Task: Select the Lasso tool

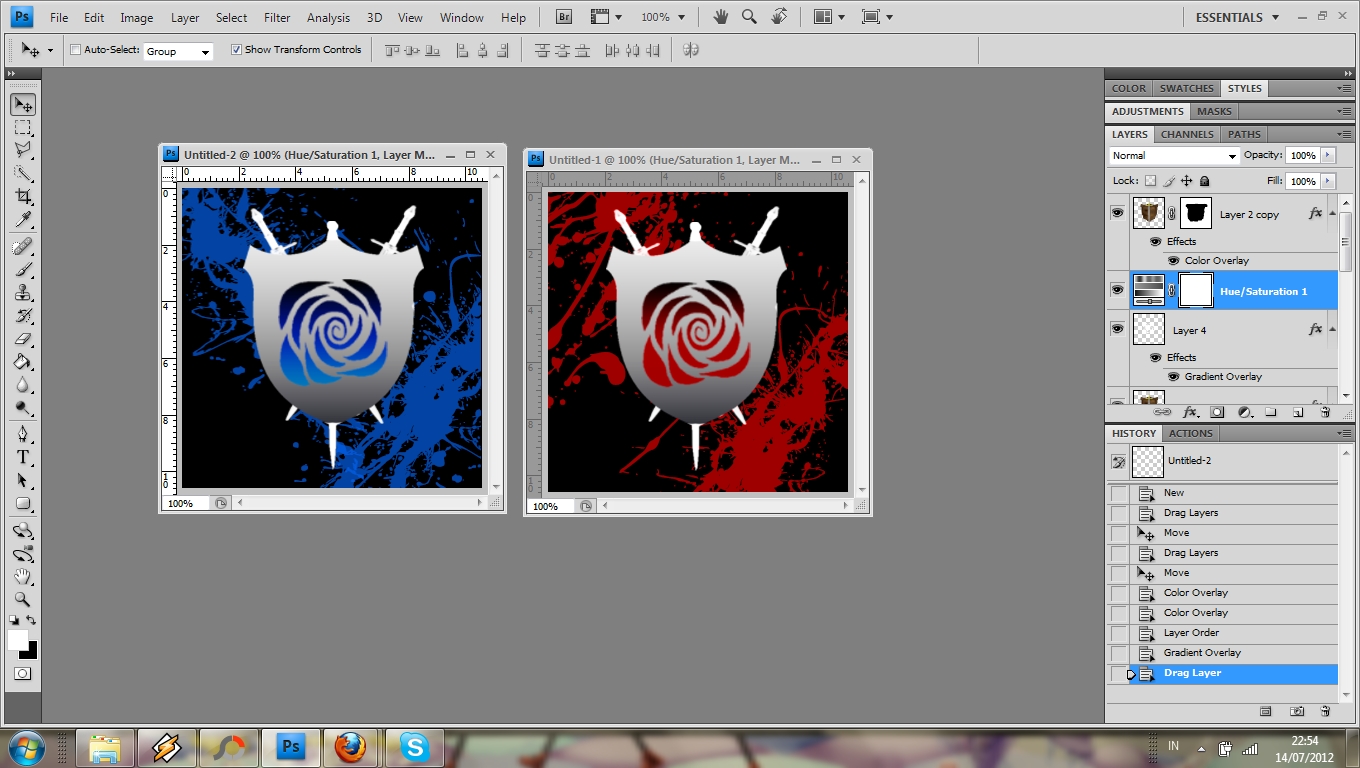Action: pyautogui.click(x=23, y=150)
